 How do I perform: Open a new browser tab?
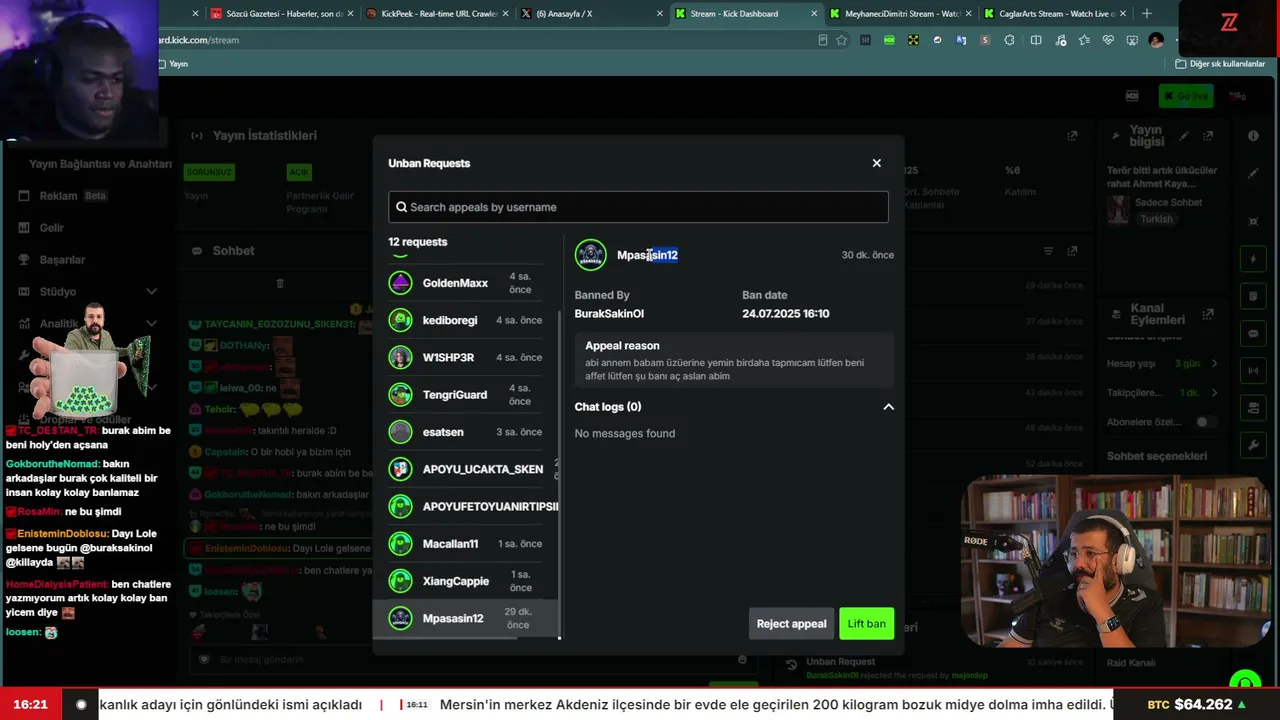click(x=1146, y=14)
